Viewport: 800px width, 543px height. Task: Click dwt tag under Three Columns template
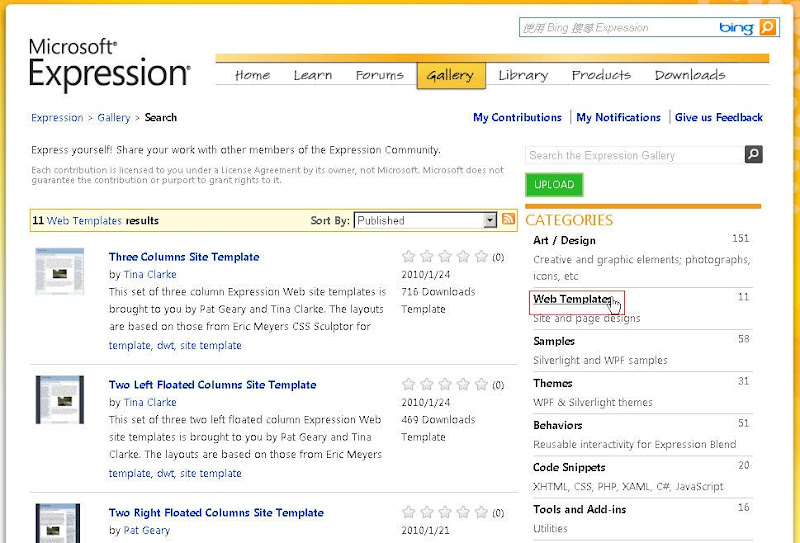click(x=166, y=345)
